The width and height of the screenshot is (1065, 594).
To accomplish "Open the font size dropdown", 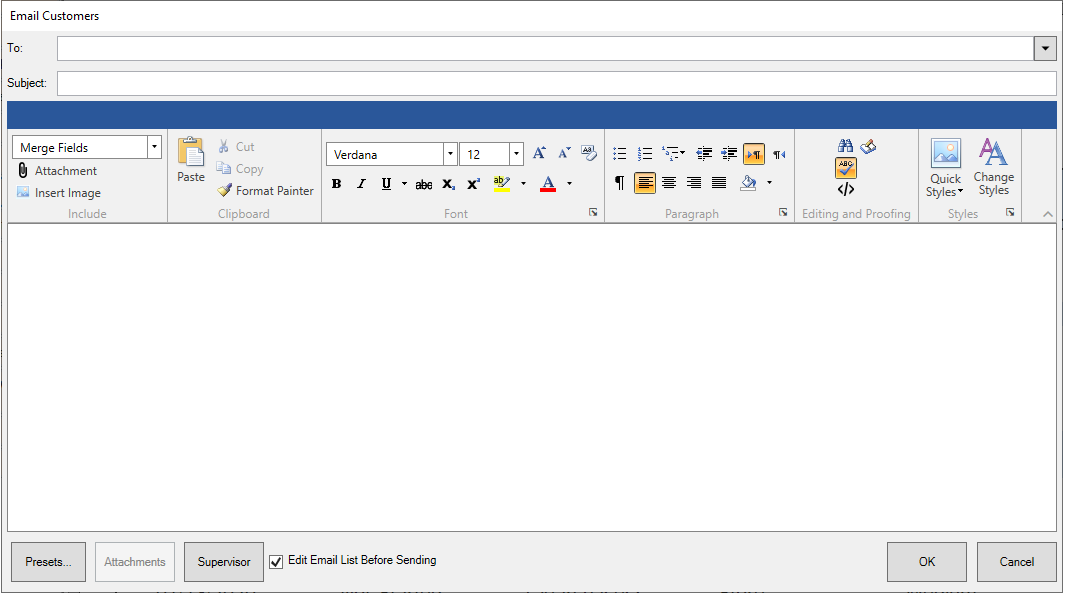I will [516, 155].
